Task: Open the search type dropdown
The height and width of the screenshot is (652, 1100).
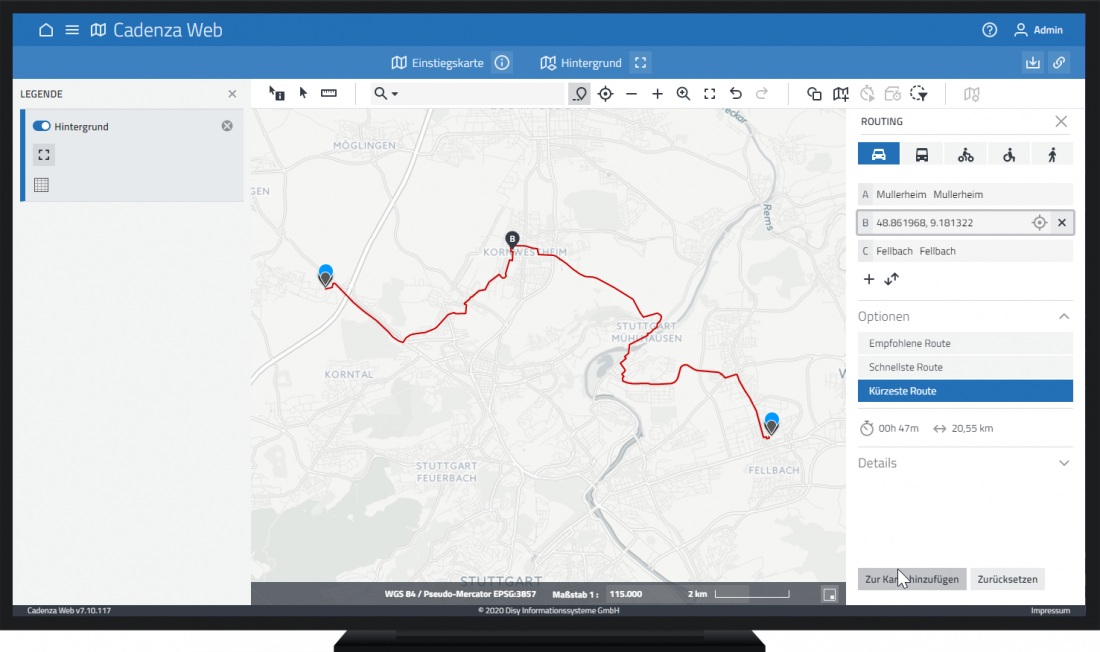Action: pos(395,93)
